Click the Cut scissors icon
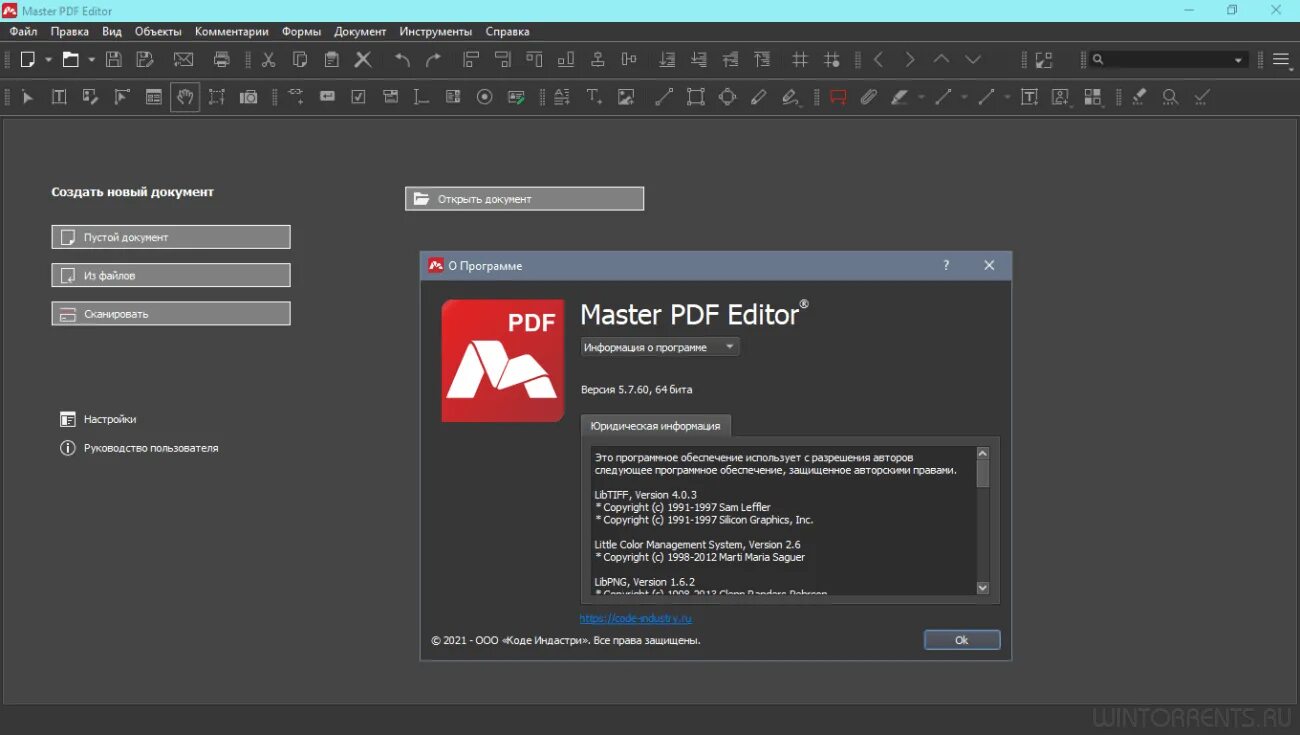The width and height of the screenshot is (1300, 735). point(268,60)
